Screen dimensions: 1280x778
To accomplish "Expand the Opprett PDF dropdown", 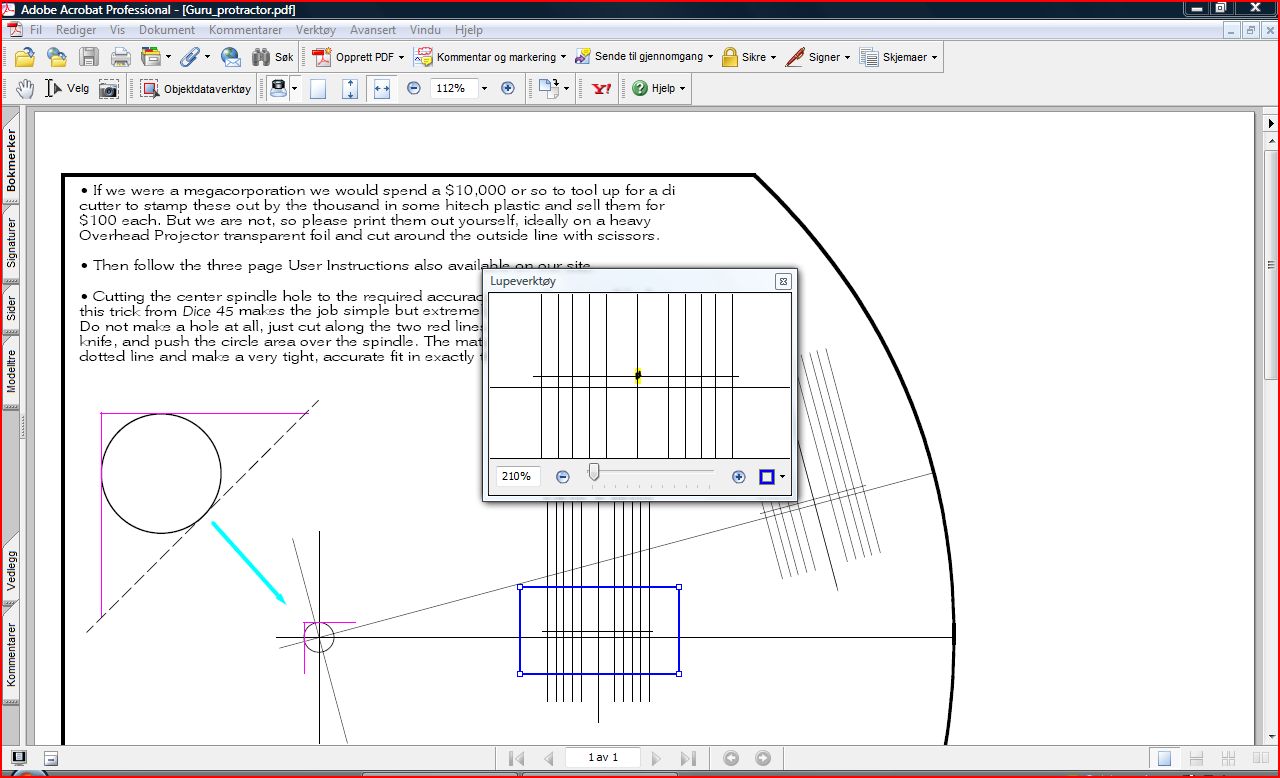I will [x=401, y=57].
